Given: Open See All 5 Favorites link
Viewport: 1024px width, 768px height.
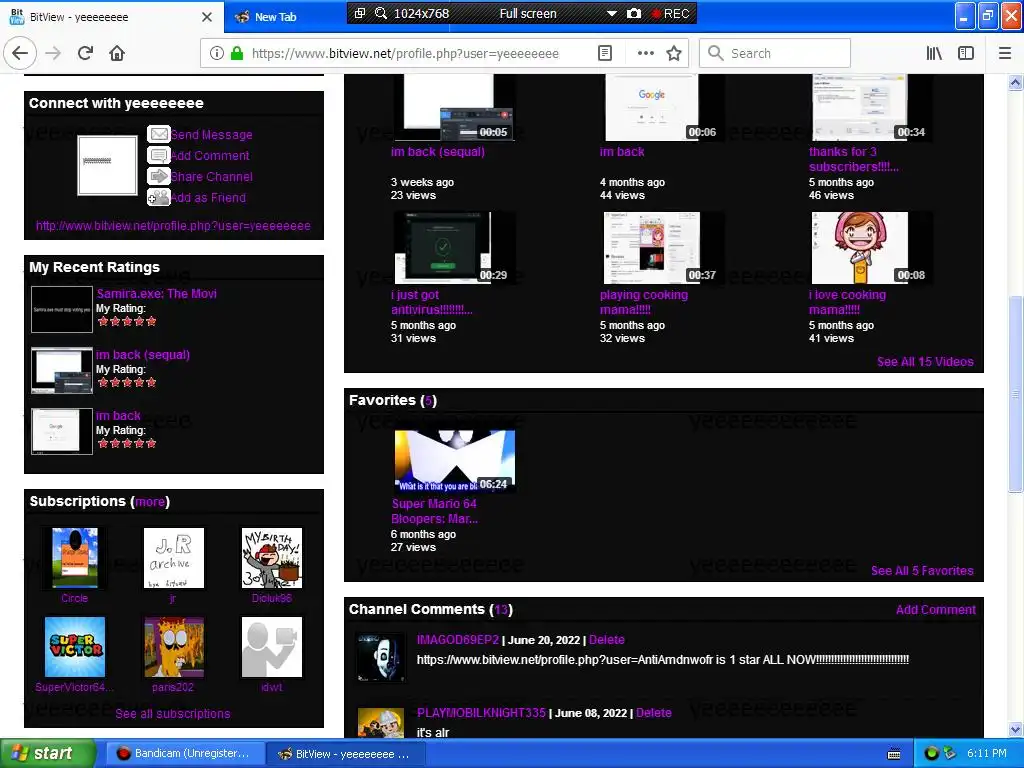Looking at the screenshot, I should [x=922, y=571].
